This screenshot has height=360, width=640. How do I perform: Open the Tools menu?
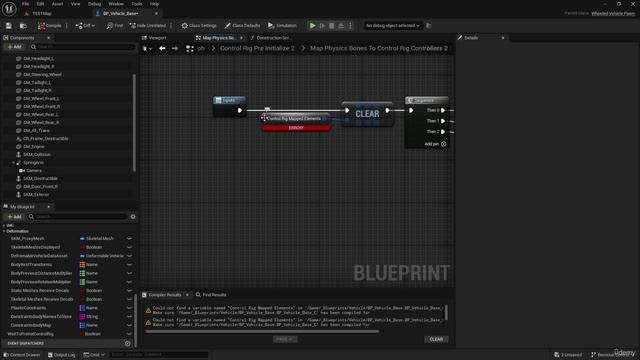(137, 4)
